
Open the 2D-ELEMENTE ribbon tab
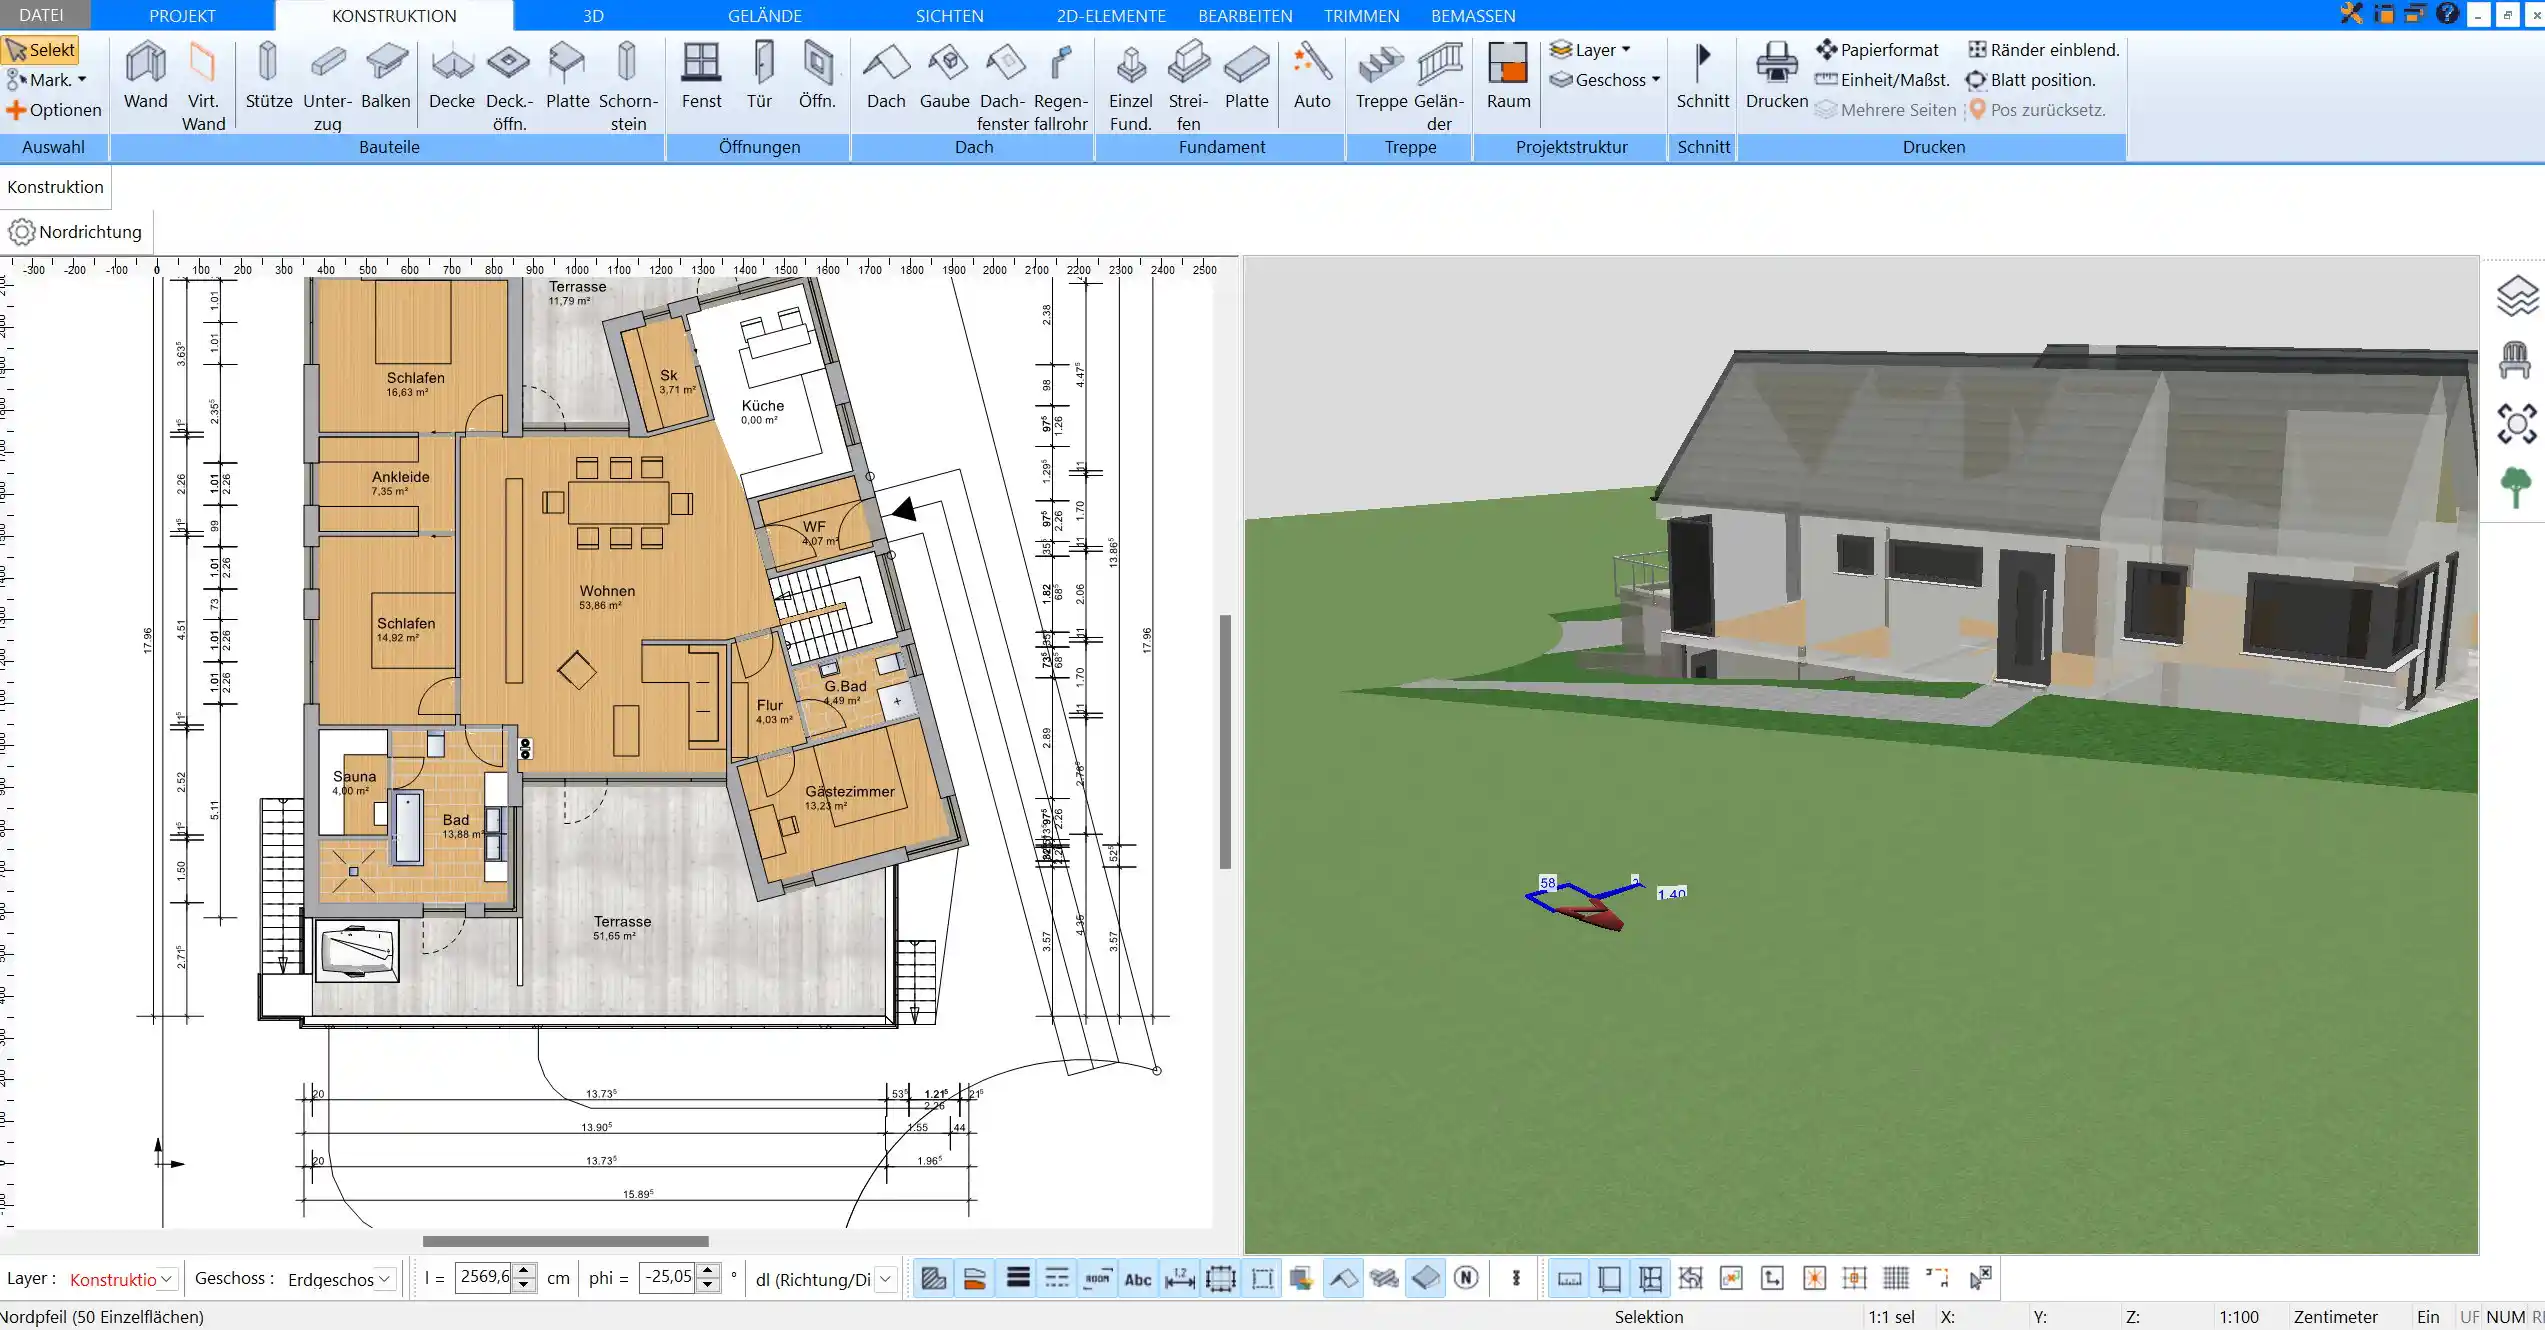click(x=1111, y=15)
